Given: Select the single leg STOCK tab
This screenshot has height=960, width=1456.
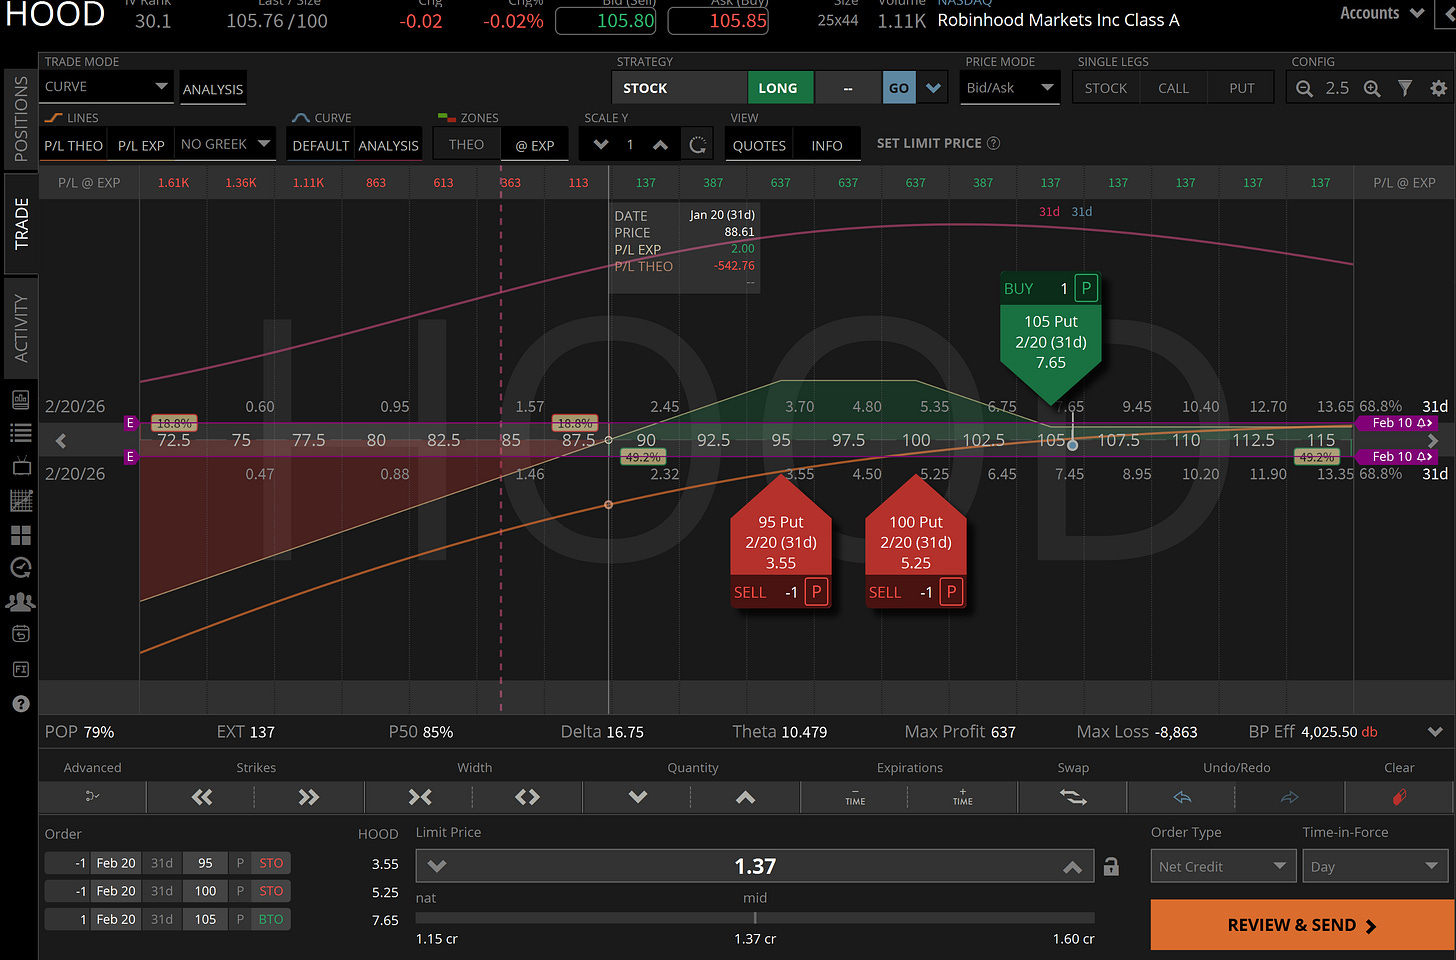Looking at the screenshot, I should pyautogui.click(x=1106, y=88).
